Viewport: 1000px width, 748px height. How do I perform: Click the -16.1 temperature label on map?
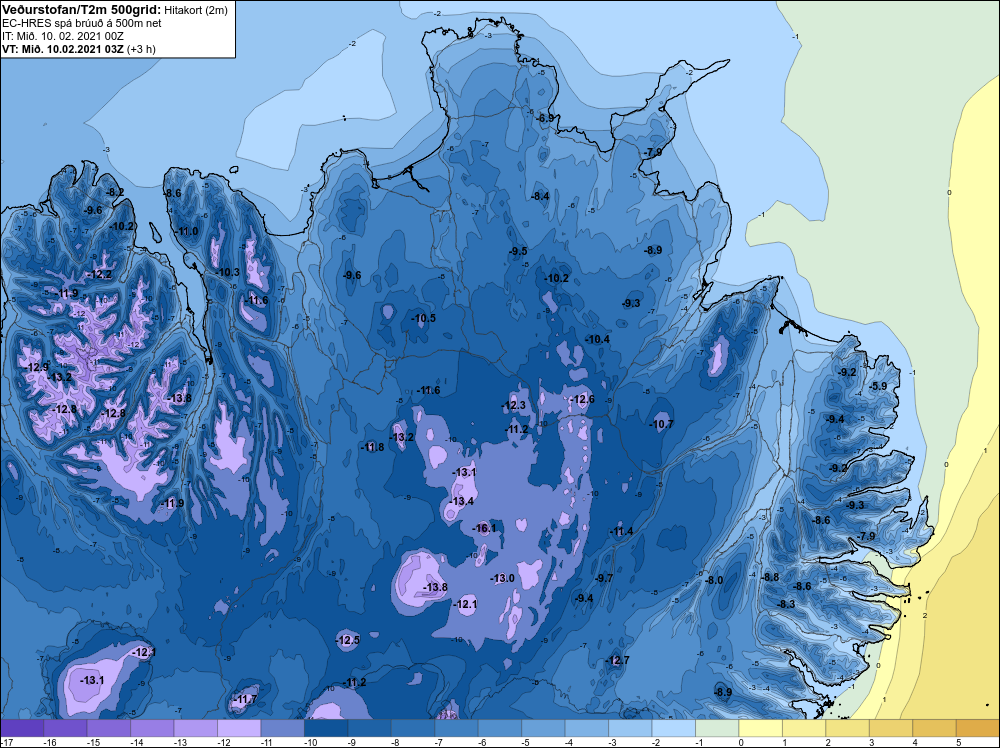484,528
